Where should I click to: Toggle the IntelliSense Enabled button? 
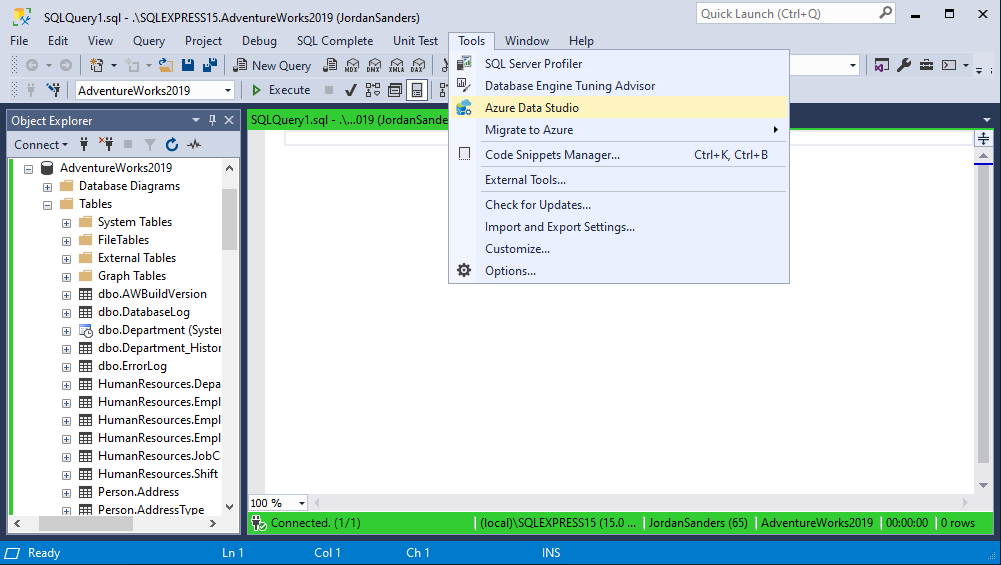[417, 90]
